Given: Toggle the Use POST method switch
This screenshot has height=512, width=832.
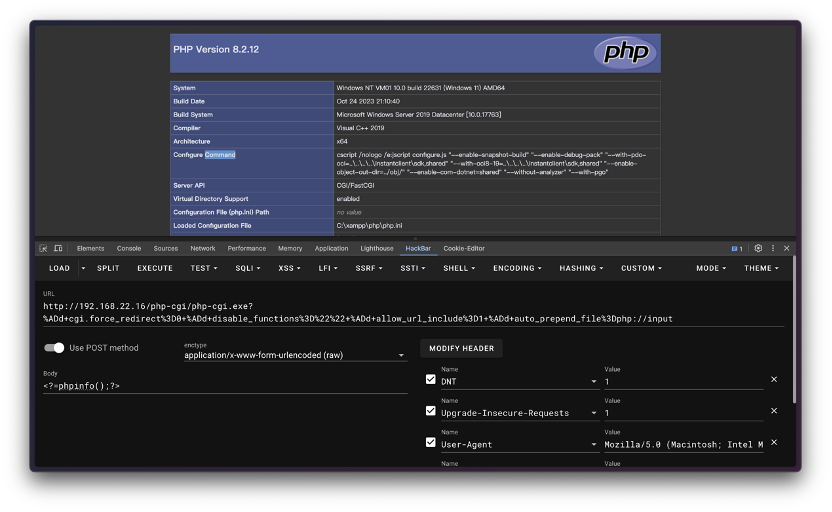Looking at the screenshot, I should tap(54, 348).
